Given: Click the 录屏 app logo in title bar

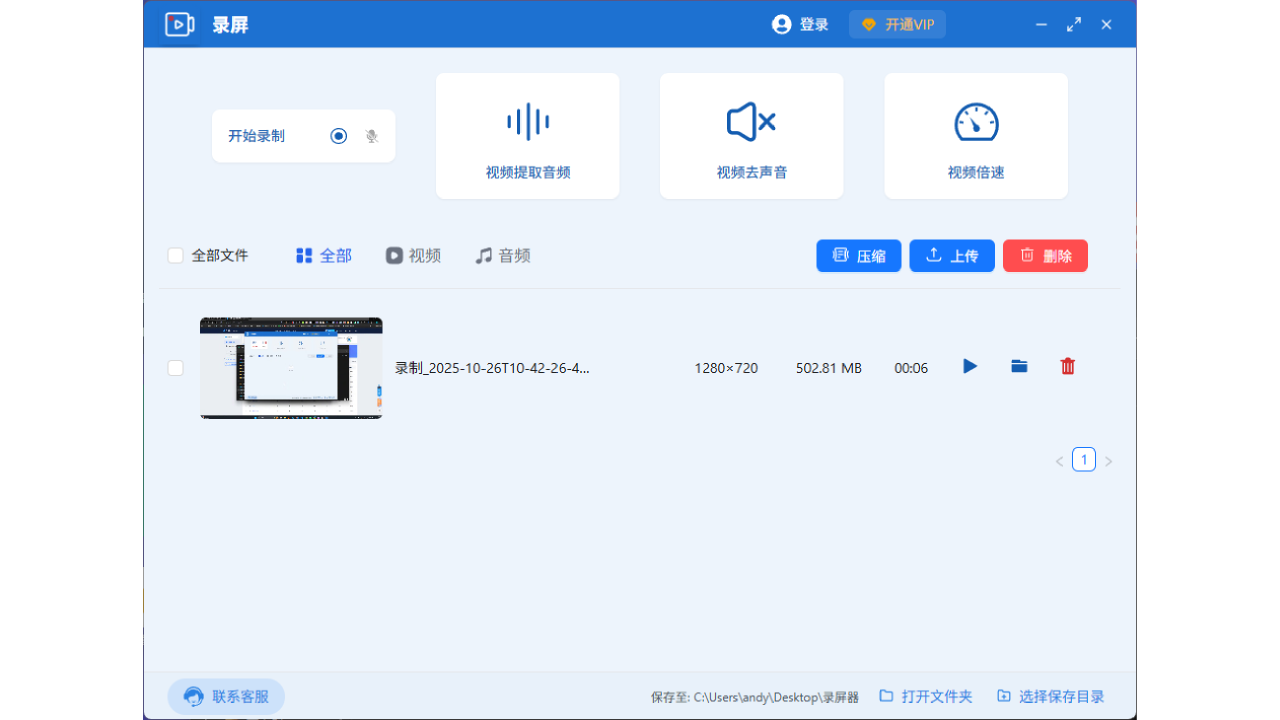Looking at the screenshot, I should pos(179,24).
